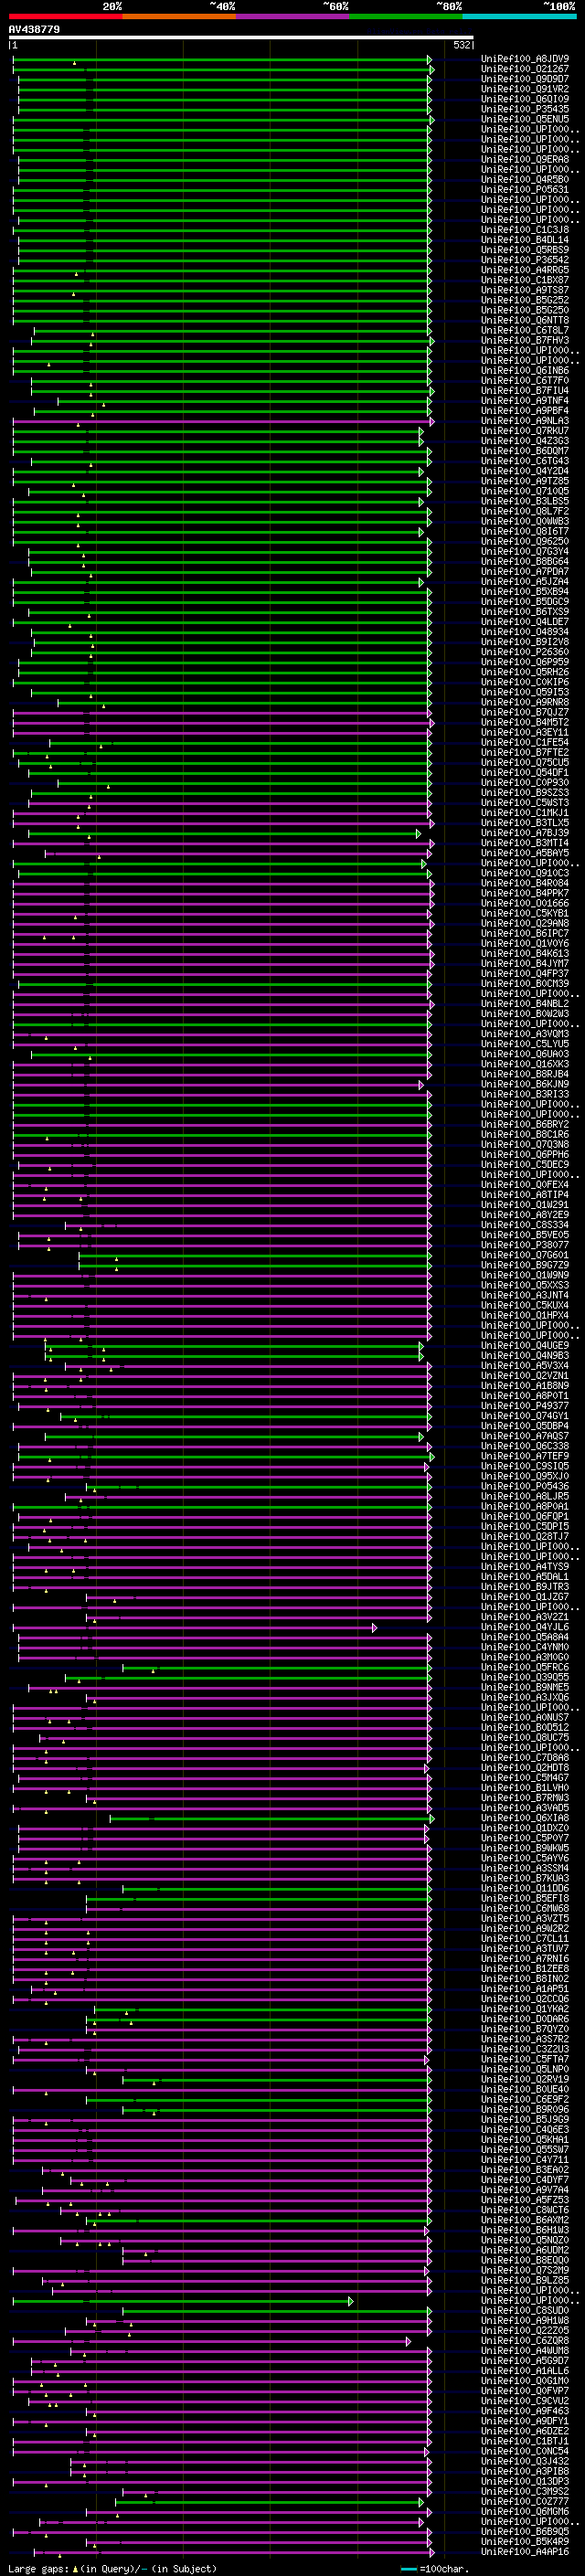
Task: Click the UniRef100_C1C3J8 label
Action: point(525,230)
